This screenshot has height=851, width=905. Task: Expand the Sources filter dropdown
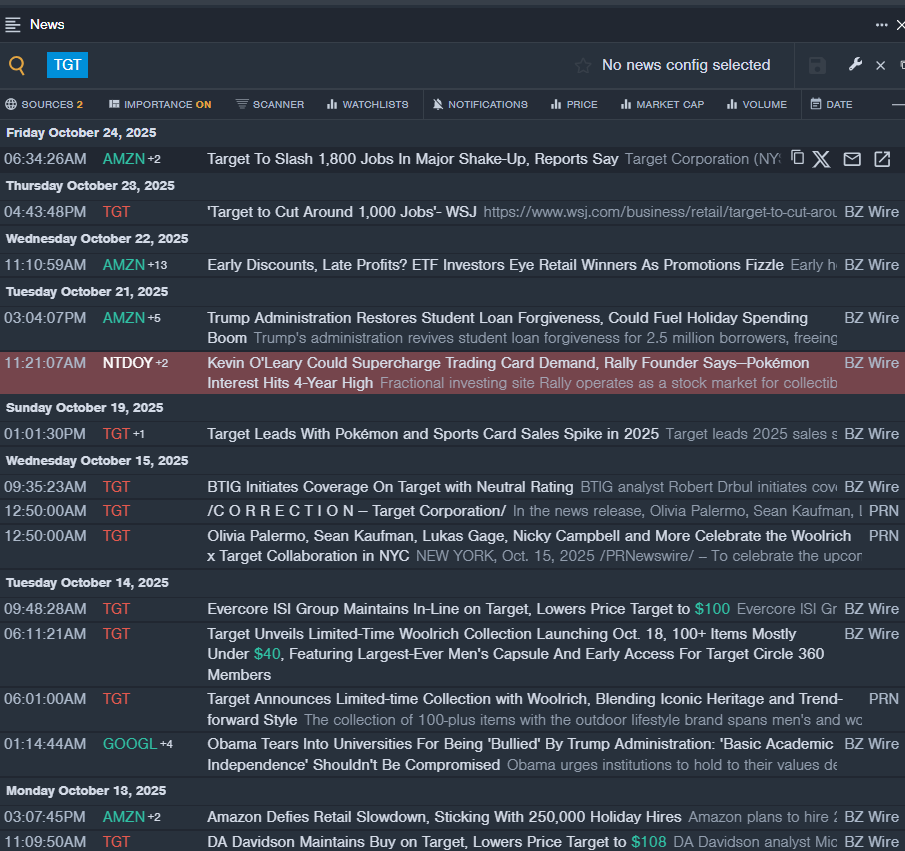point(44,104)
